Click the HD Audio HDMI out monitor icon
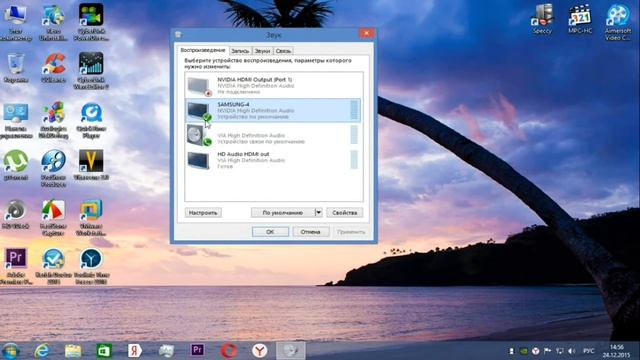This screenshot has height=360, width=640. 199,160
